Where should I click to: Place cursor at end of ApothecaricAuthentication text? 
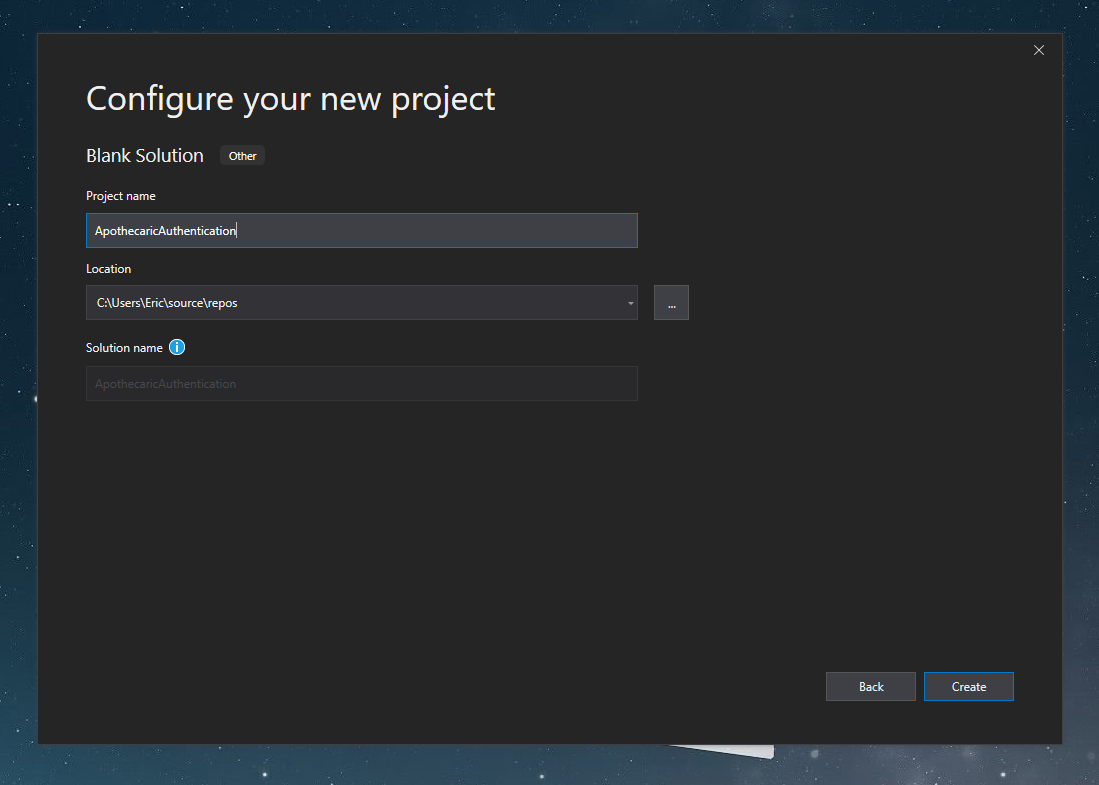pyautogui.click(x=237, y=231)
